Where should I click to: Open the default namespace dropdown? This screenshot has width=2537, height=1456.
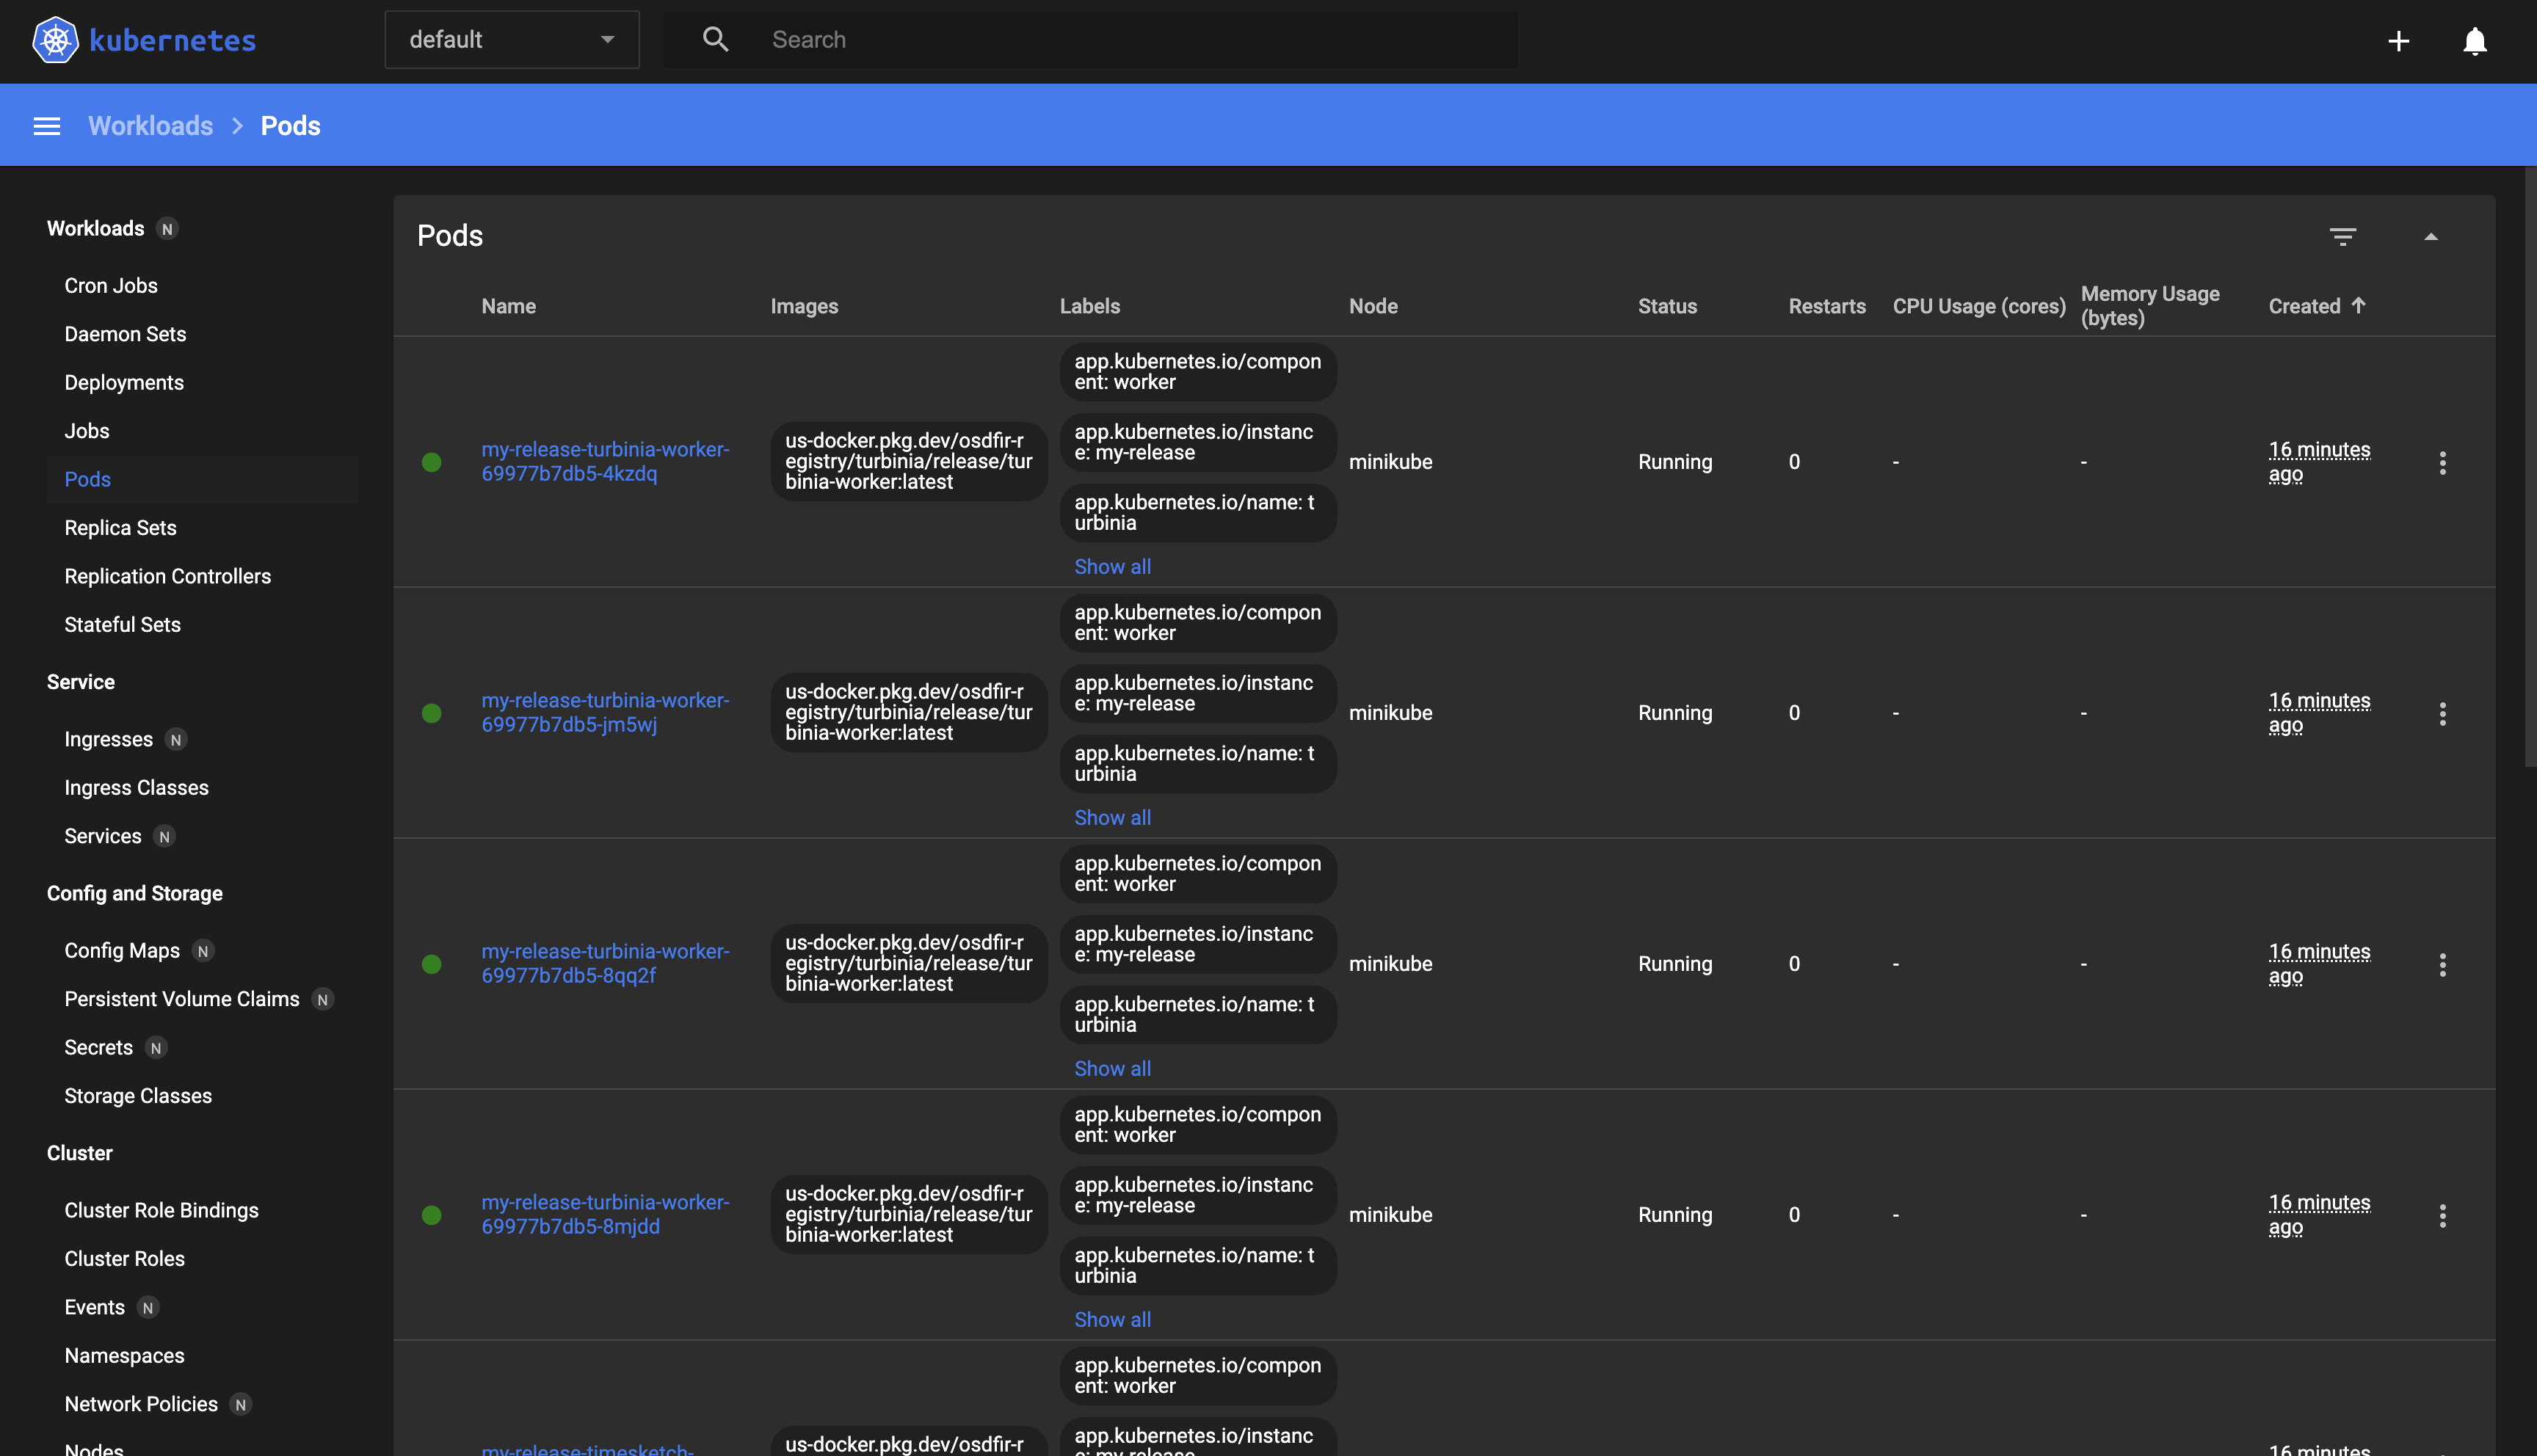512,40
